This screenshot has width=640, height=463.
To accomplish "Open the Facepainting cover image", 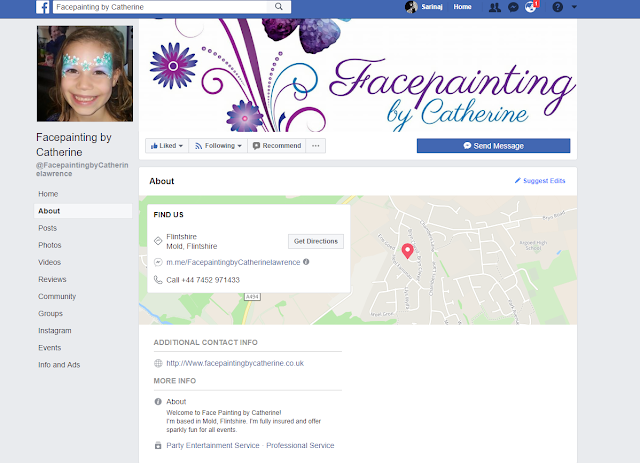I will pyautogui.click(x=358, y=75).
